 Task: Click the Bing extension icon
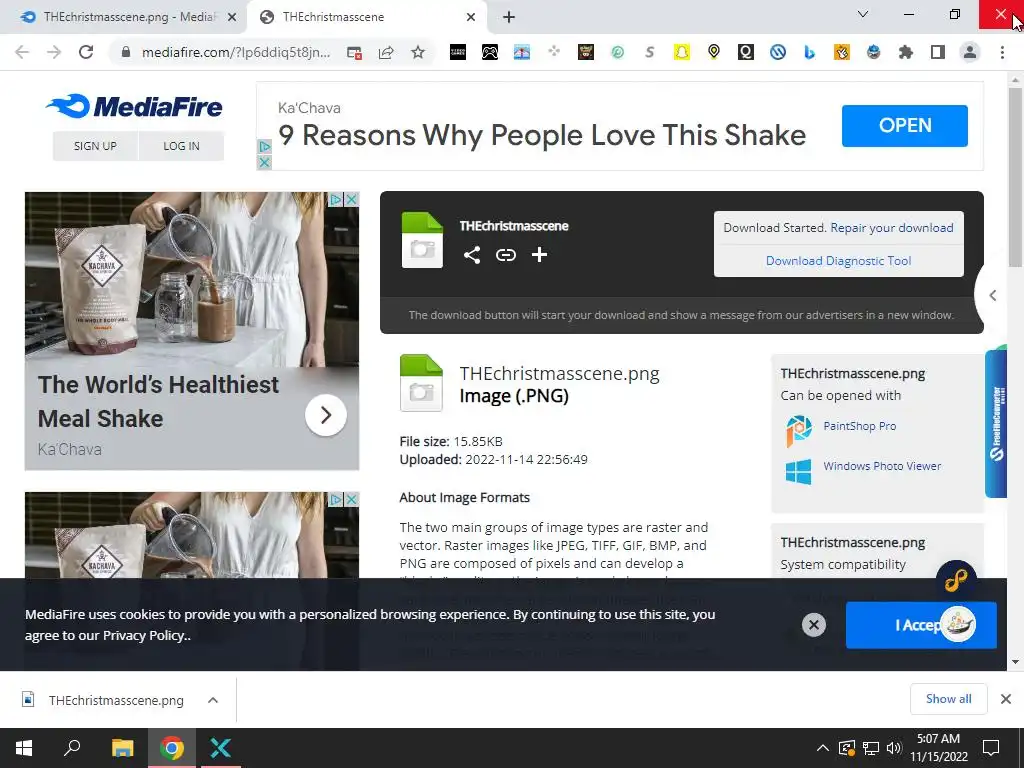click(809, 52)
